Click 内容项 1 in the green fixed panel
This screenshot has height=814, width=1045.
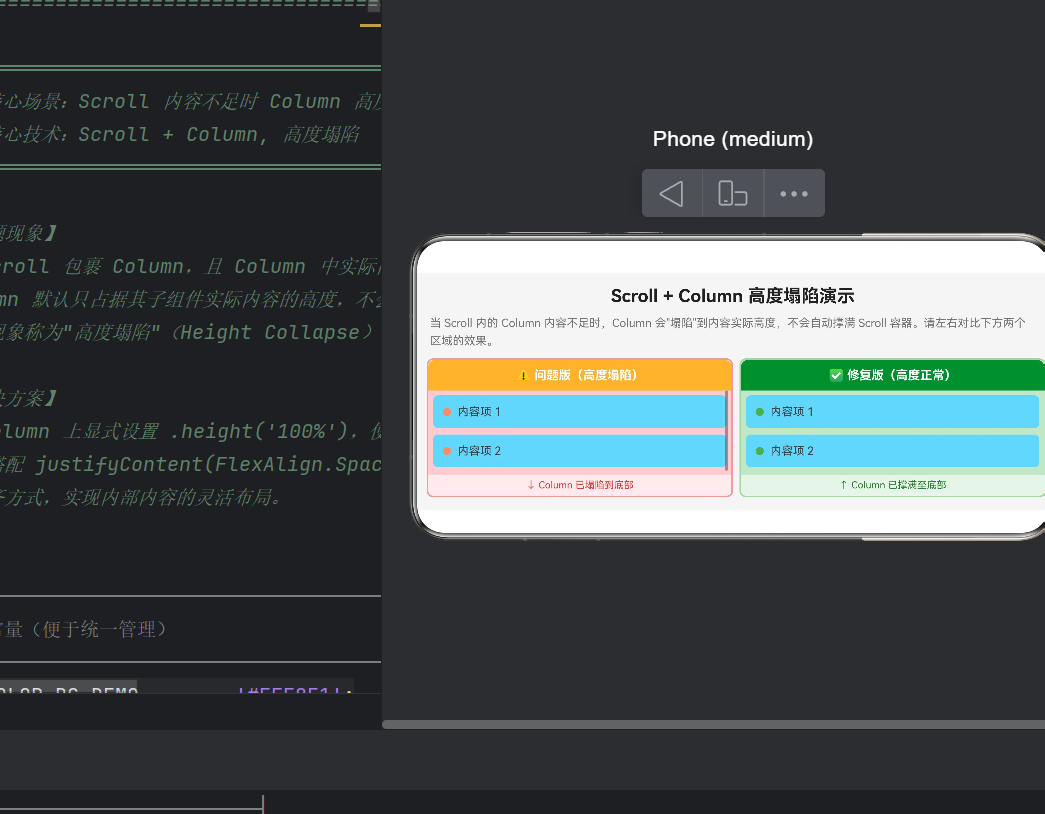point(892,411)
